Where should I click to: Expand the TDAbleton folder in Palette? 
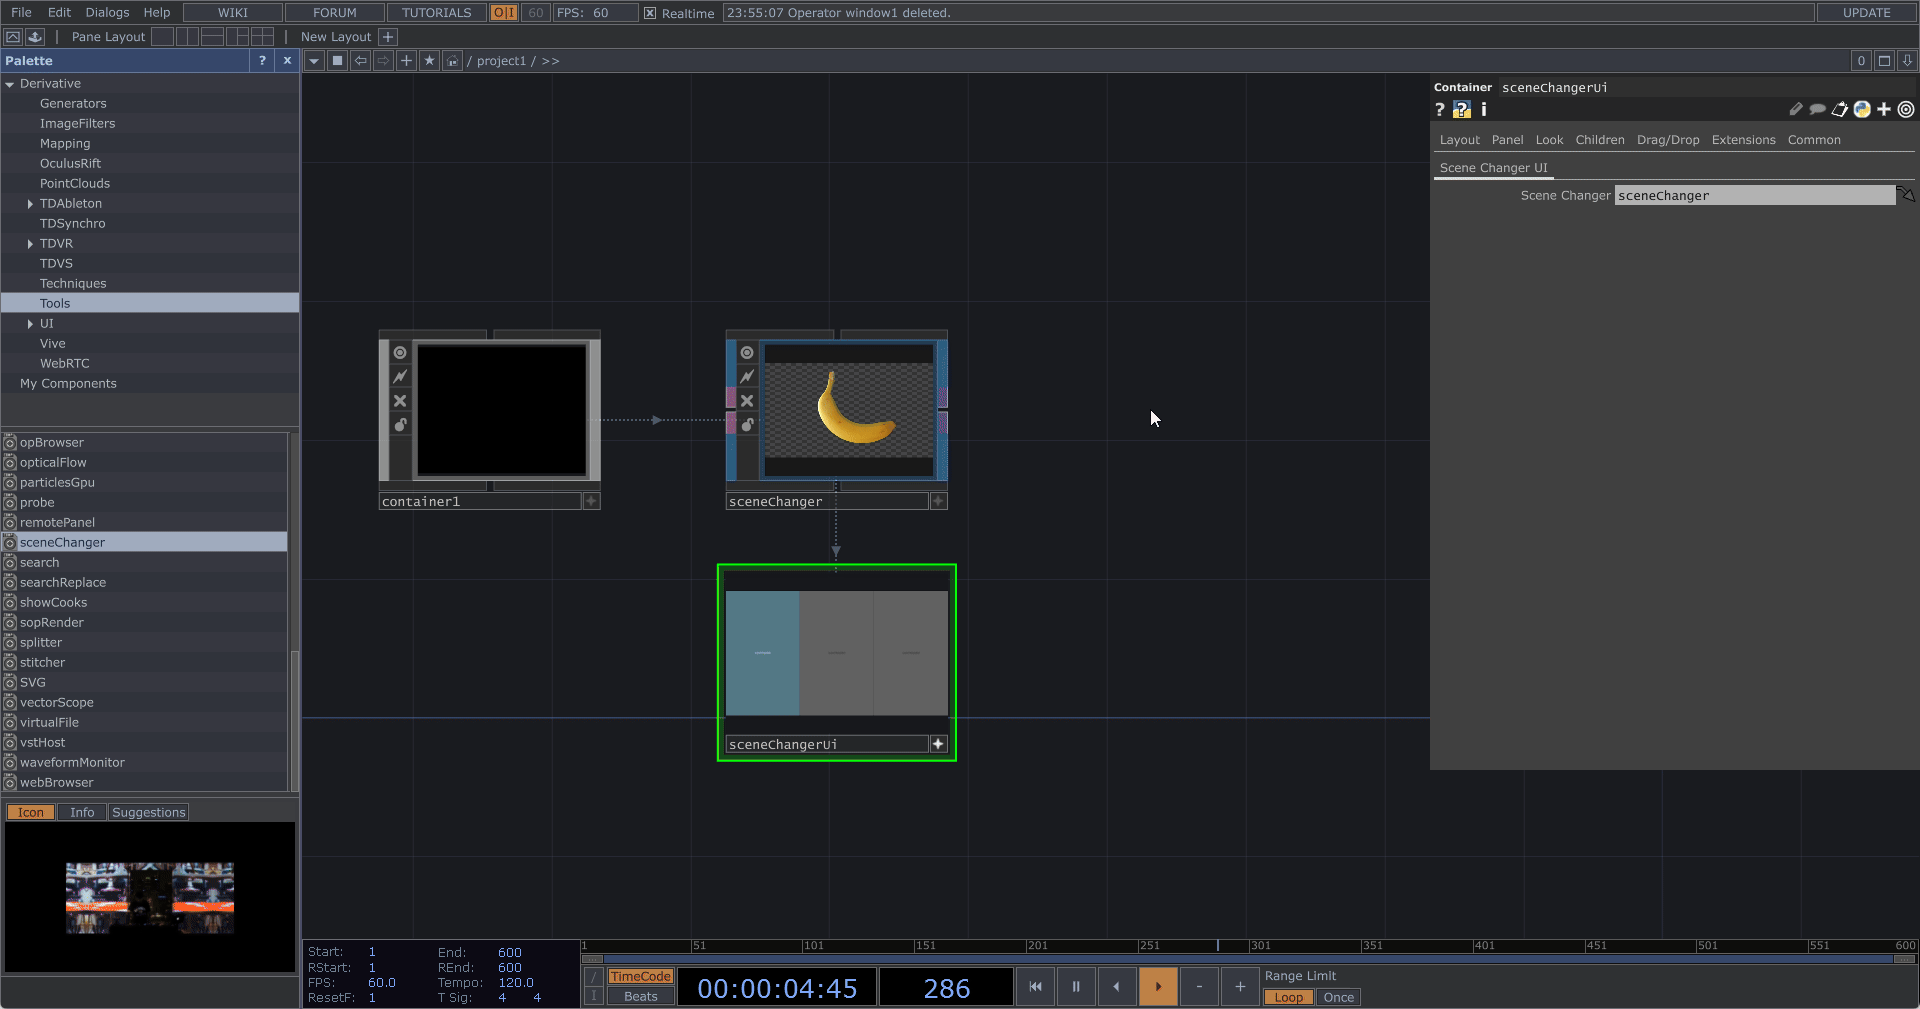tap(30, 204)
